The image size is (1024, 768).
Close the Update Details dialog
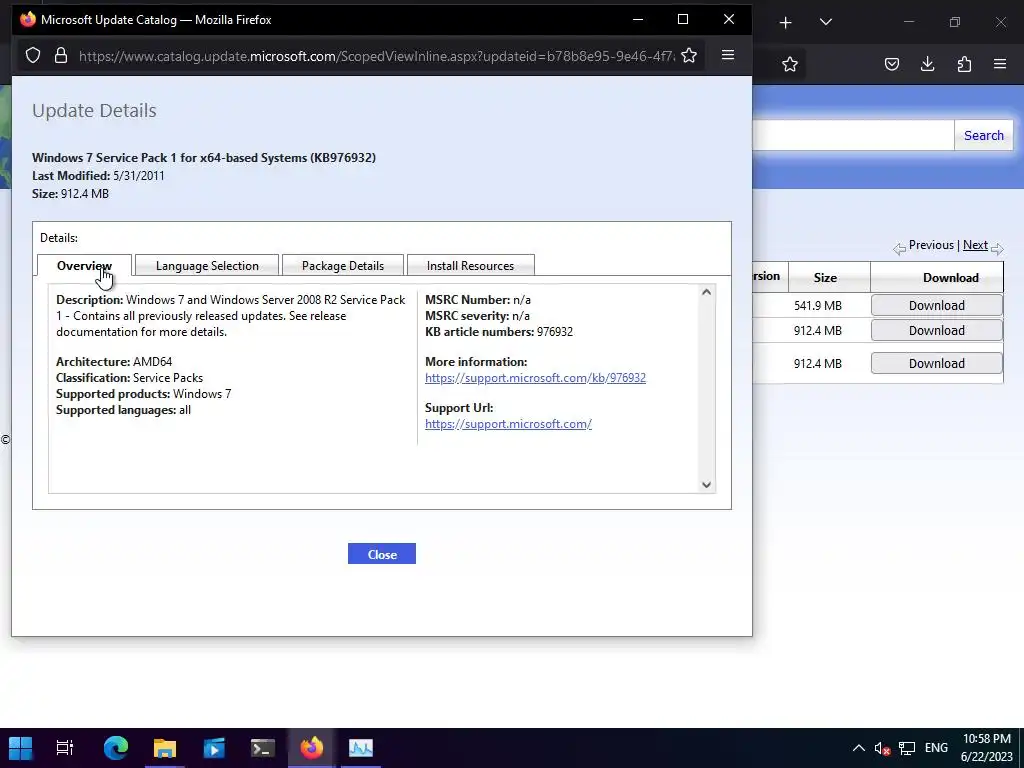[x=382, y=554]
